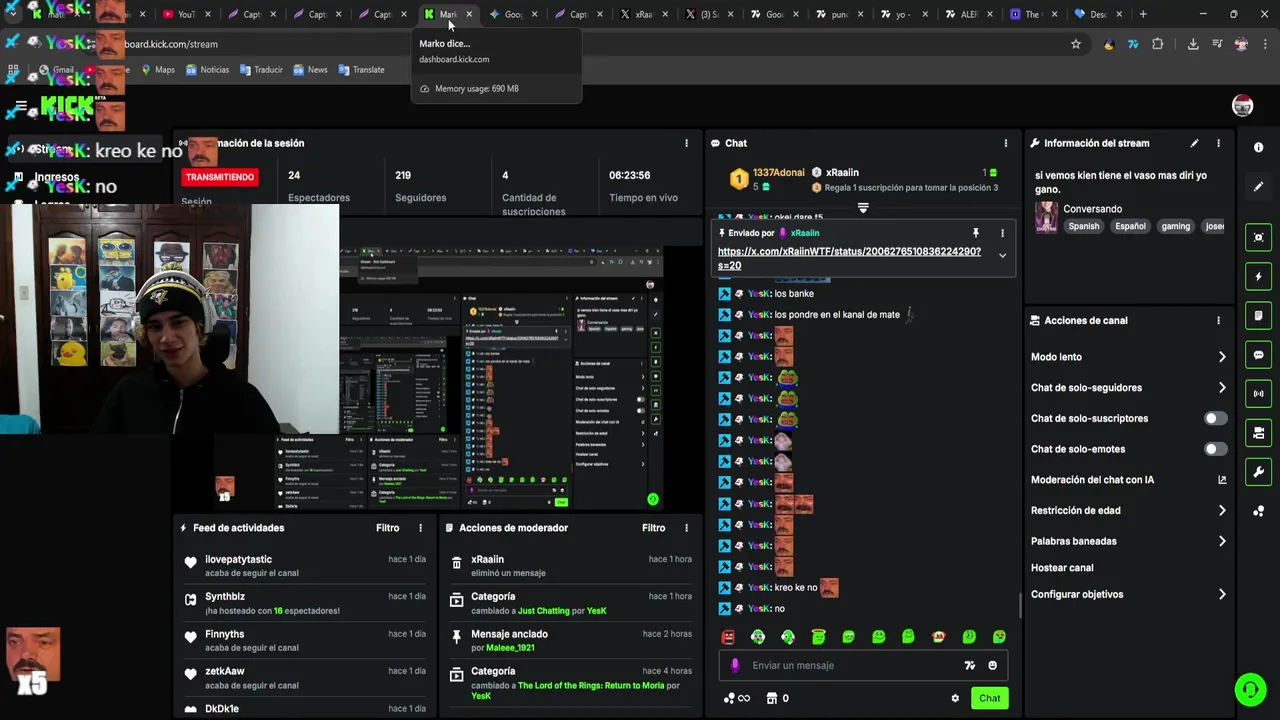Expand Restricción de edad settings

(1222, 511)
